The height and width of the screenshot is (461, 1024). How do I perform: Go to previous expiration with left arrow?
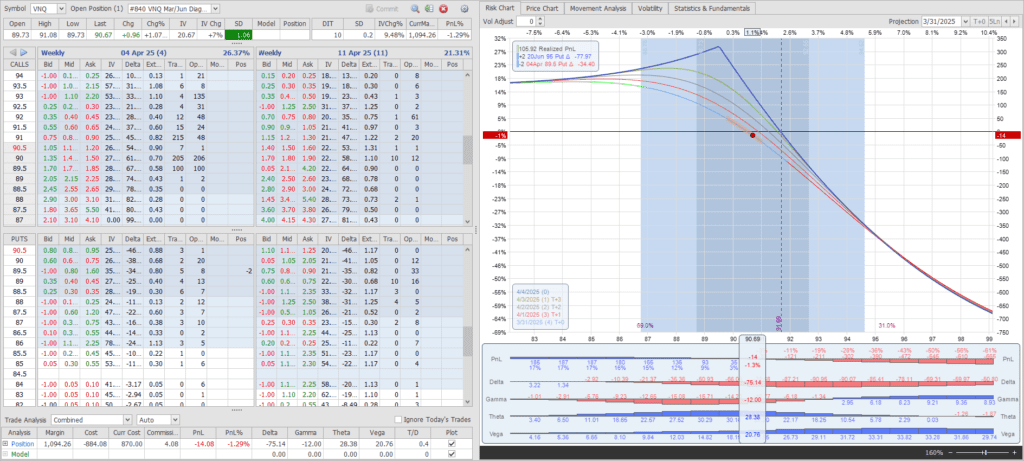click(x=14, y=52)
